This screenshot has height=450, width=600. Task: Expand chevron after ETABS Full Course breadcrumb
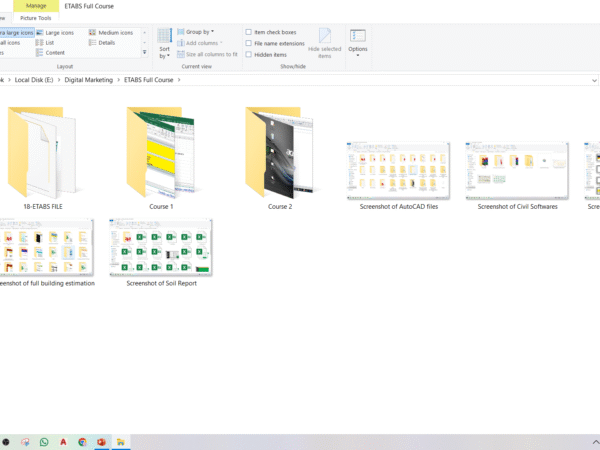click(x=179, y=80)
